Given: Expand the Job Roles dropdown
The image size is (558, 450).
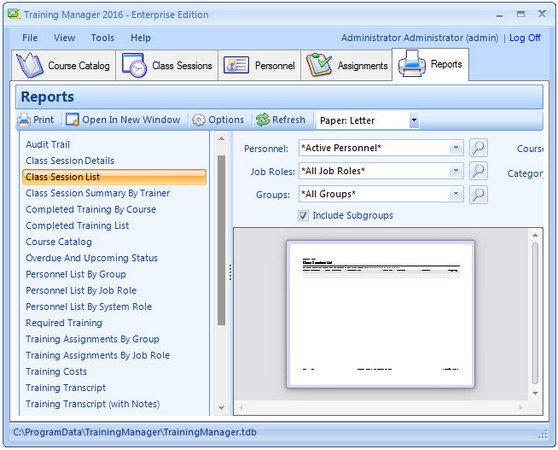Looking at the screenshot, I should 456,171.
